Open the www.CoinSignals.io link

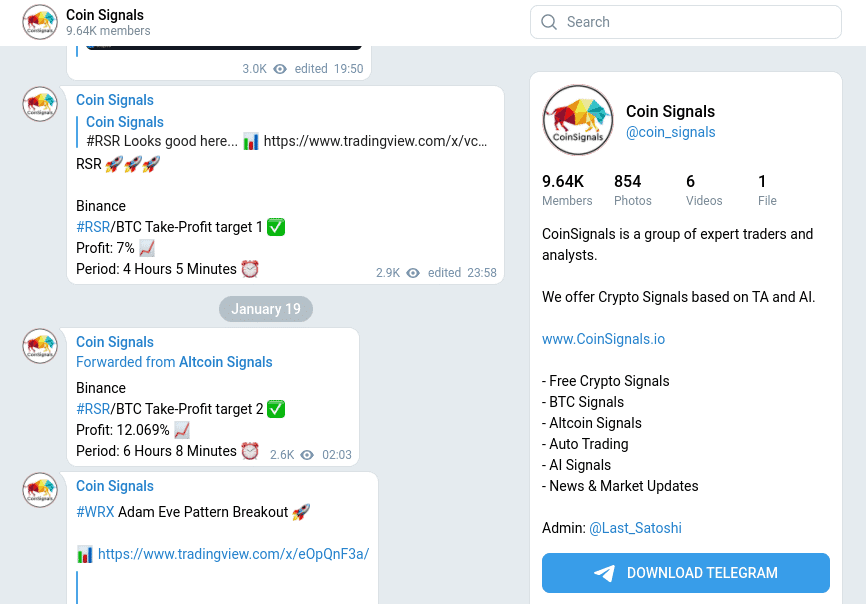pos(603,339)
